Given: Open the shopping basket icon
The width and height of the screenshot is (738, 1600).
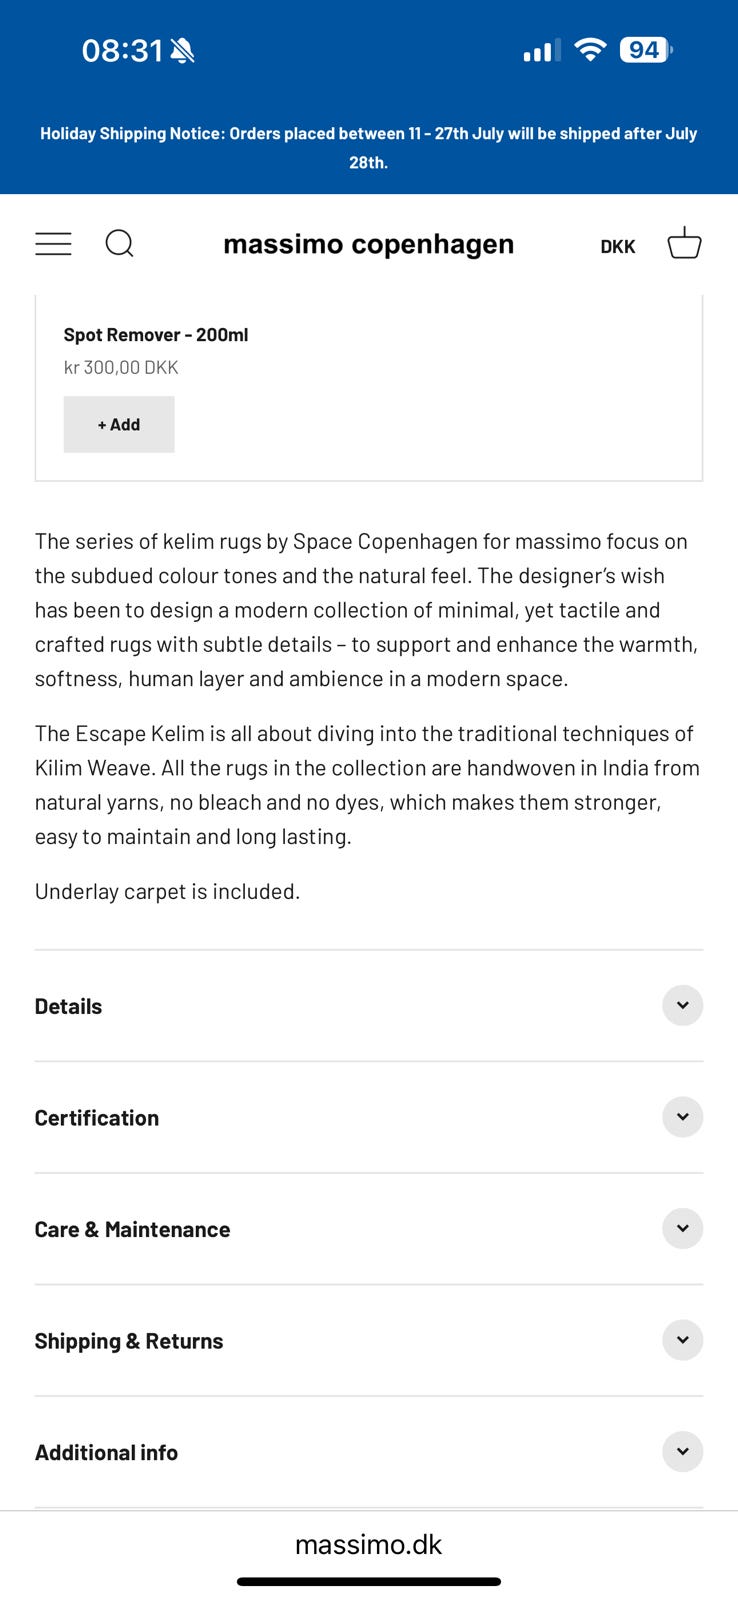Looking at the screenshot, I should (684, 244).
